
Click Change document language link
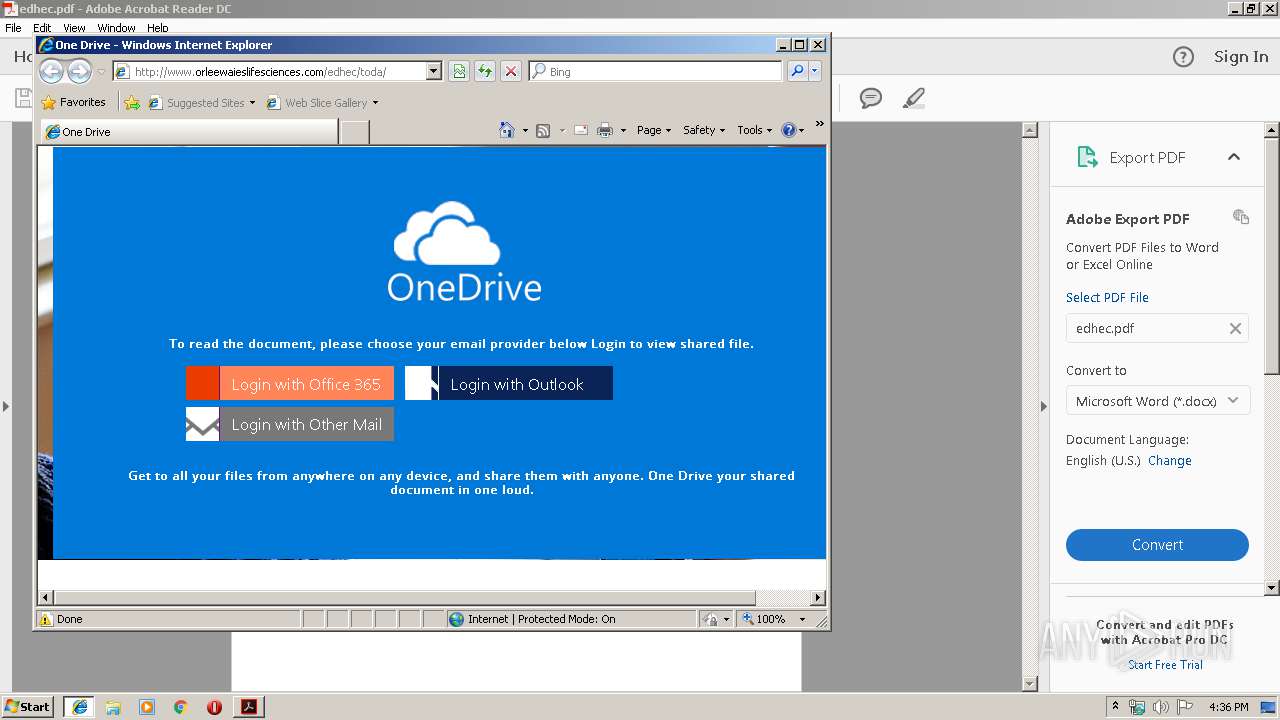pyautogui.click(x=1170, y=461)
